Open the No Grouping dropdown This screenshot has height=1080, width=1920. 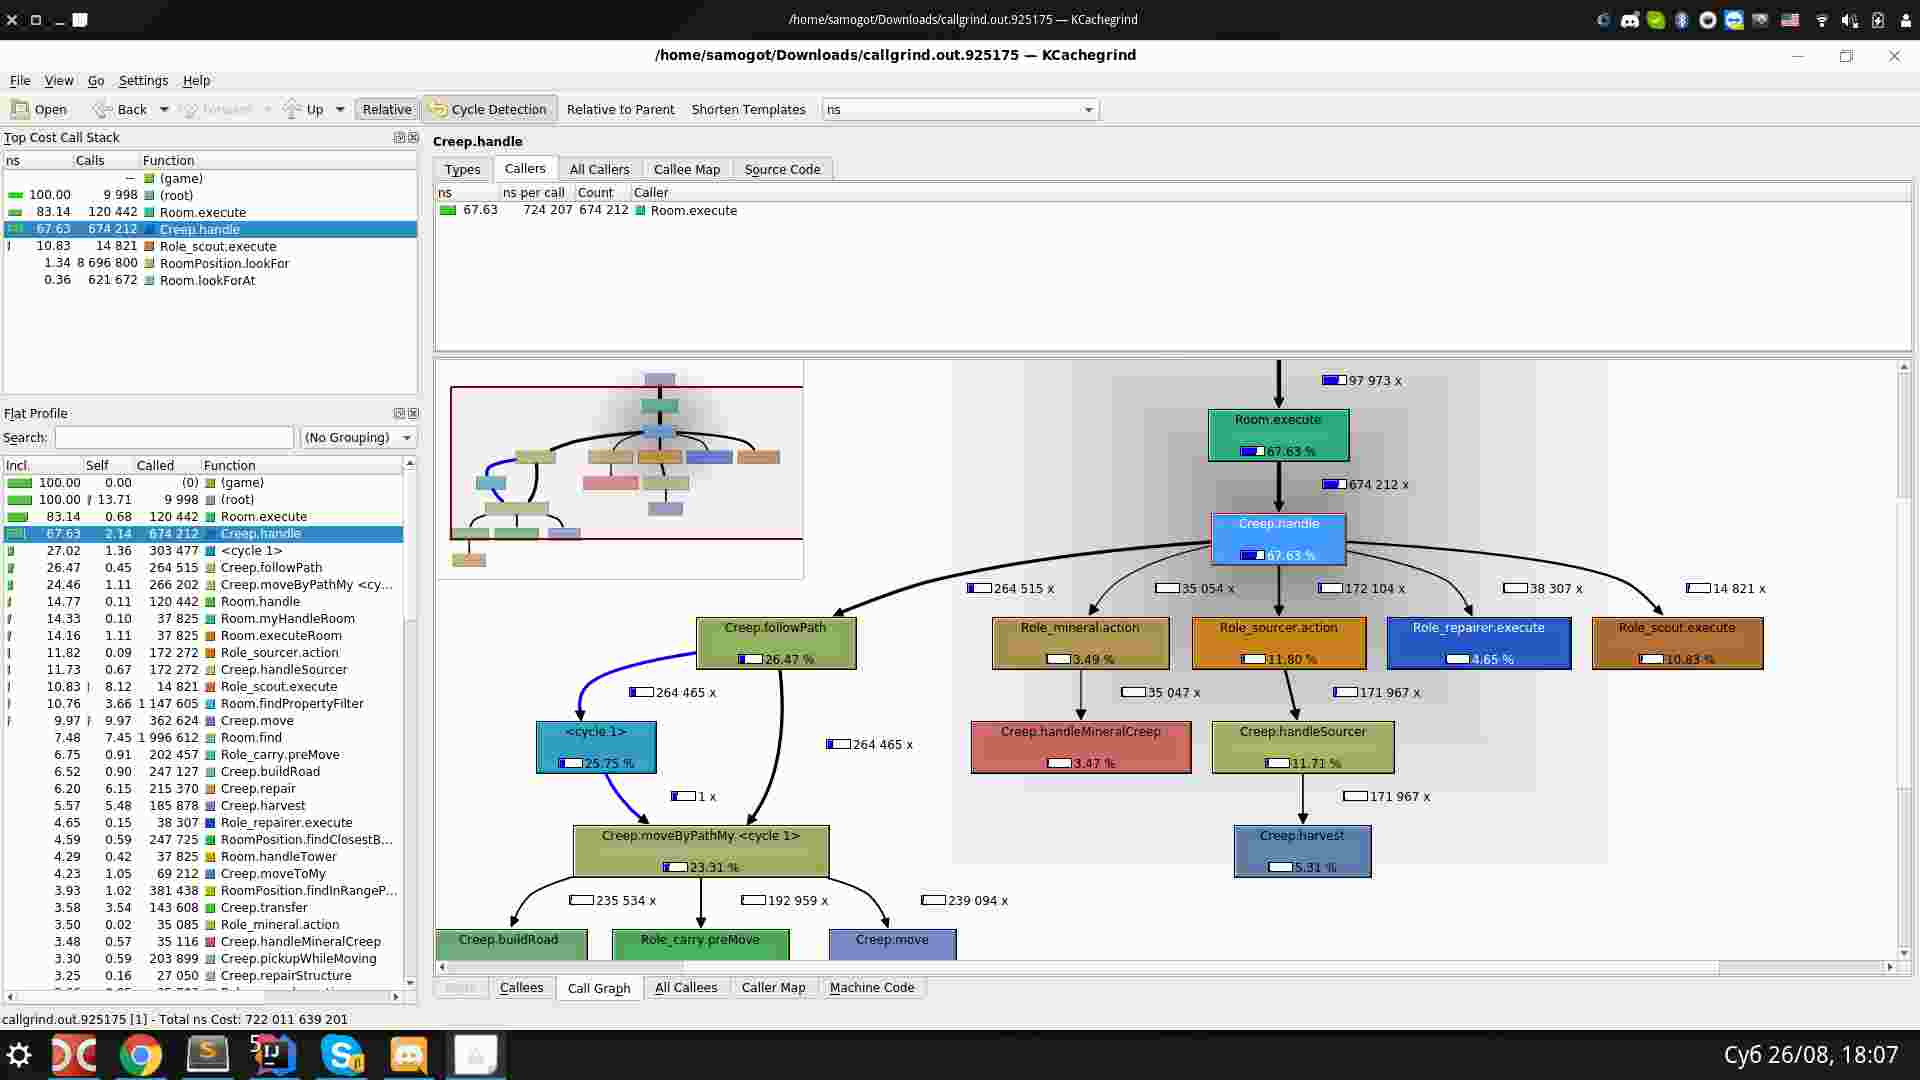coord(358,437)
